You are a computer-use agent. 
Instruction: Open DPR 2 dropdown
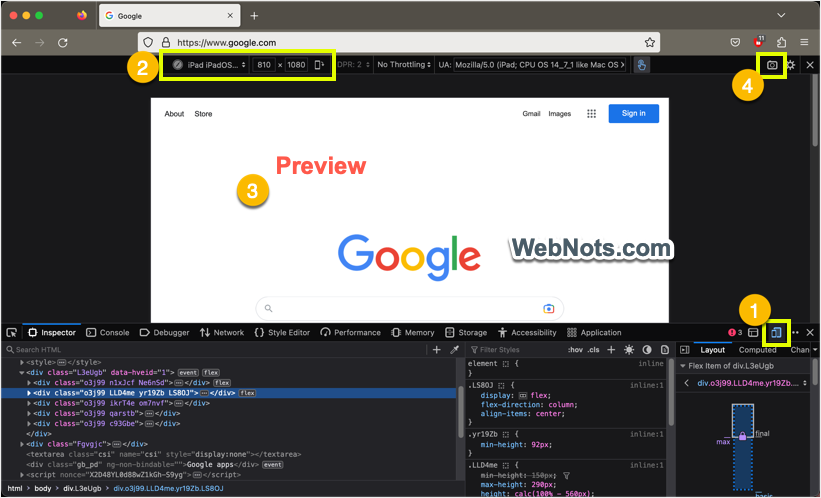353,65
